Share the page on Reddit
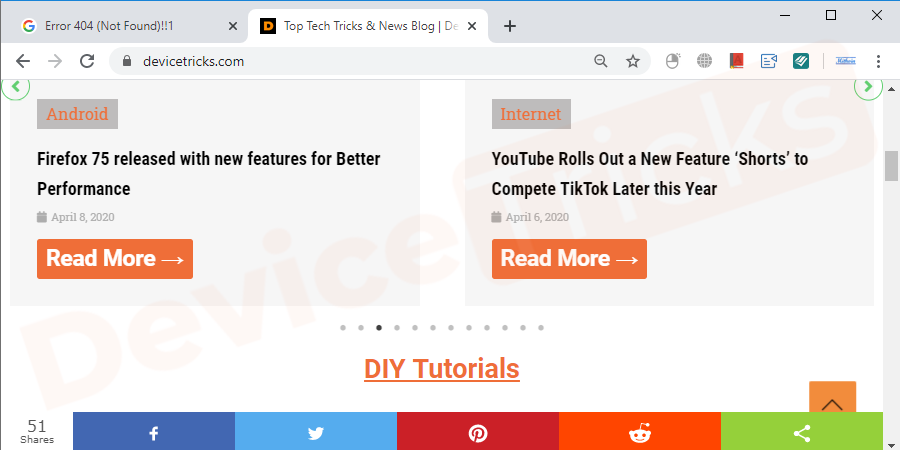This screenshot has width=900, height=450. 639,433
